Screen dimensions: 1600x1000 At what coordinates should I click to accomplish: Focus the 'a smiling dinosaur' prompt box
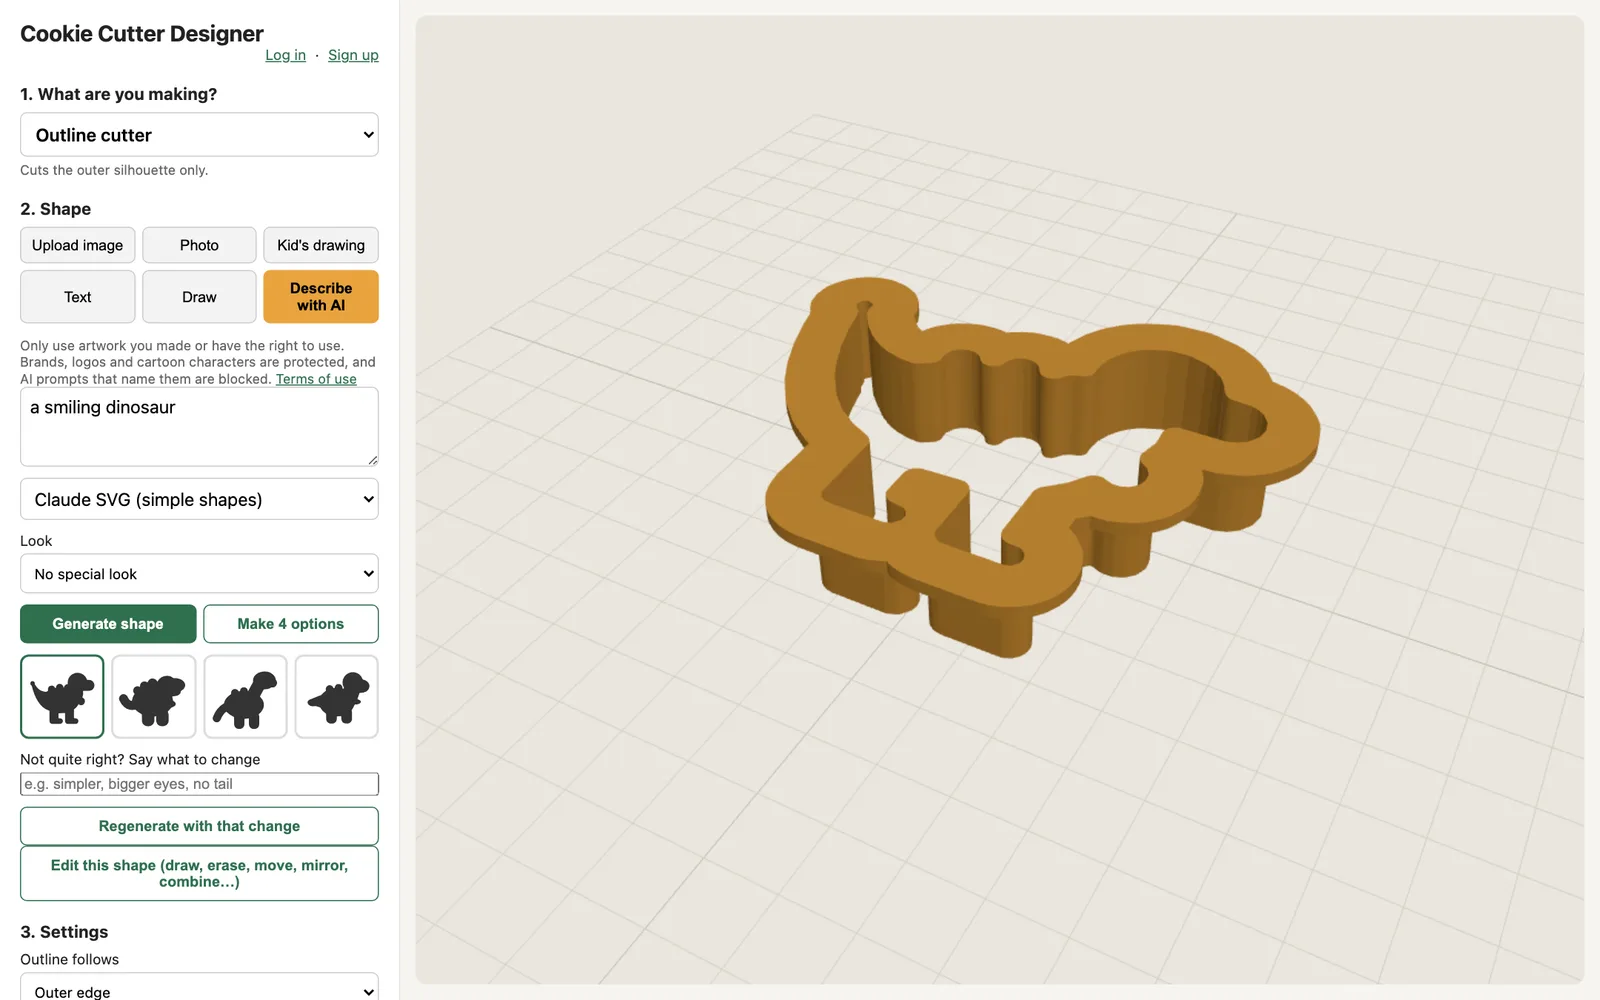pyautogui.click(x=199, y=427)
